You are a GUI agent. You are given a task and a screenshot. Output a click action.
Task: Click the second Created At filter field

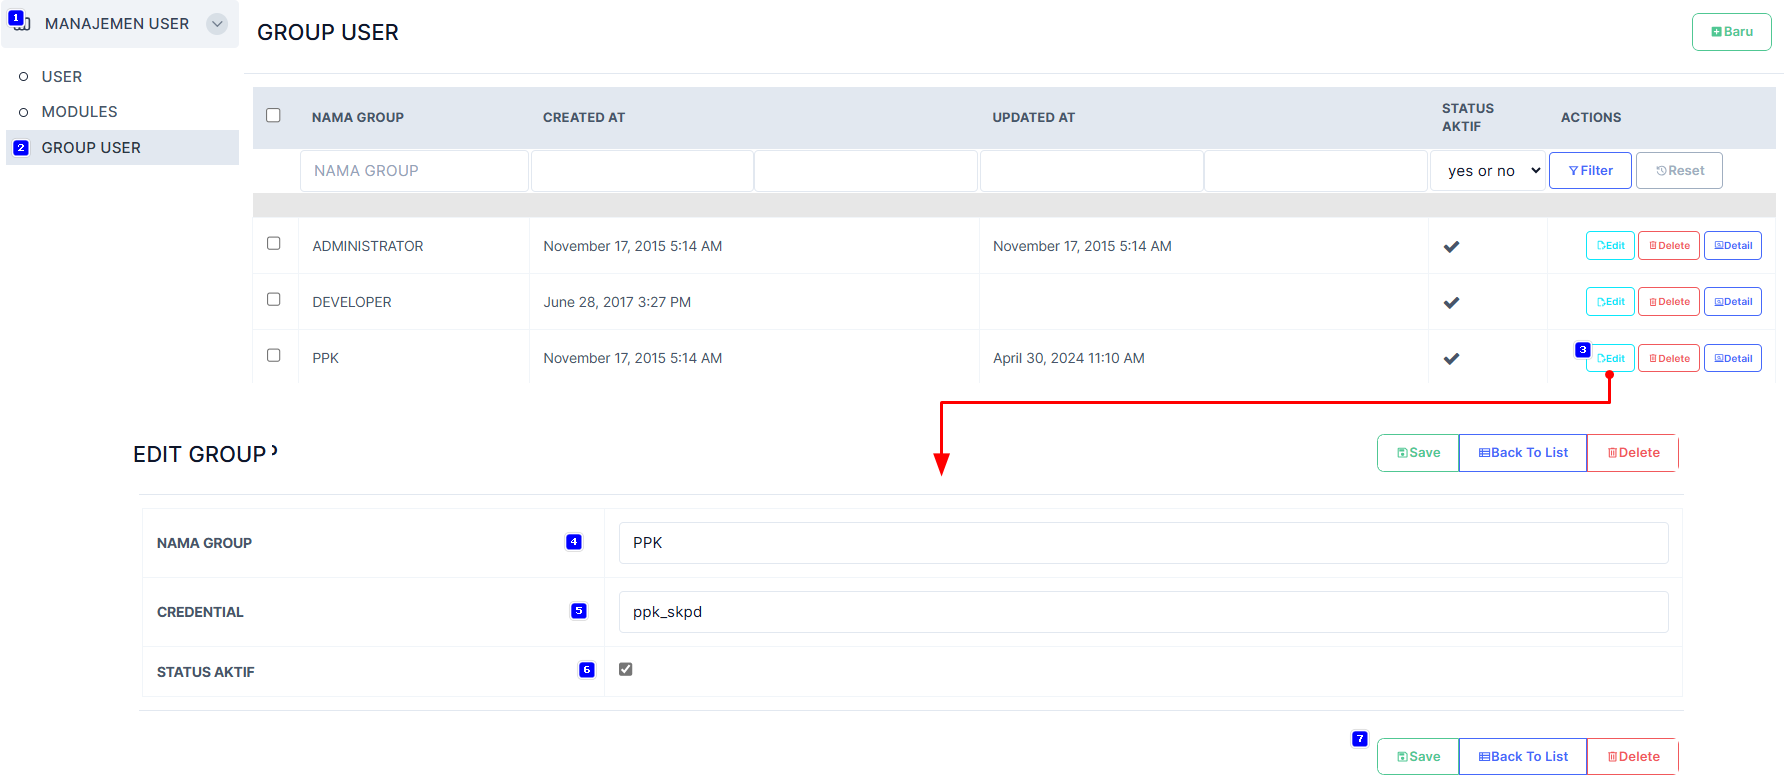click(866, 171)
